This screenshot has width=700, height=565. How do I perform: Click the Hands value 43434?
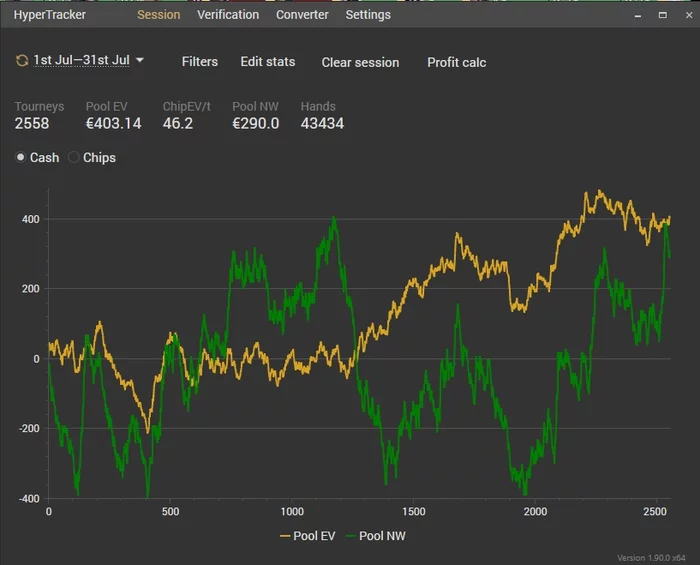322,123
